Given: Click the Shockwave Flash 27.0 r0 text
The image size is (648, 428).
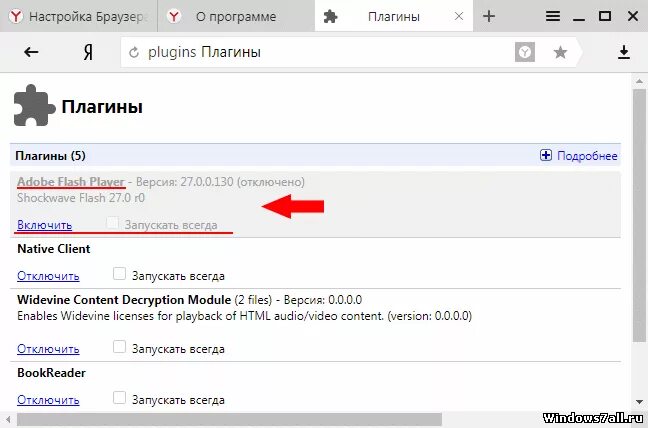Looking at the screenshot, I should (81, 198).
